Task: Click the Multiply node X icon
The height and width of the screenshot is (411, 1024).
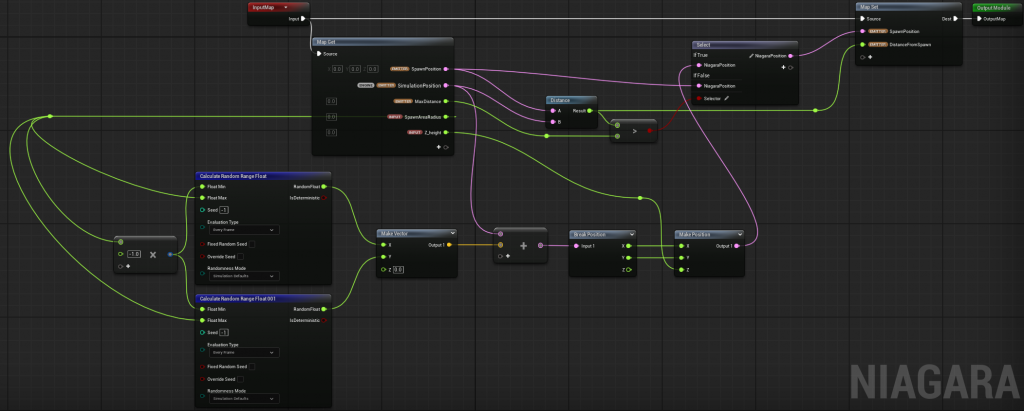Action: pyautogui.click(x=151, y=254)
